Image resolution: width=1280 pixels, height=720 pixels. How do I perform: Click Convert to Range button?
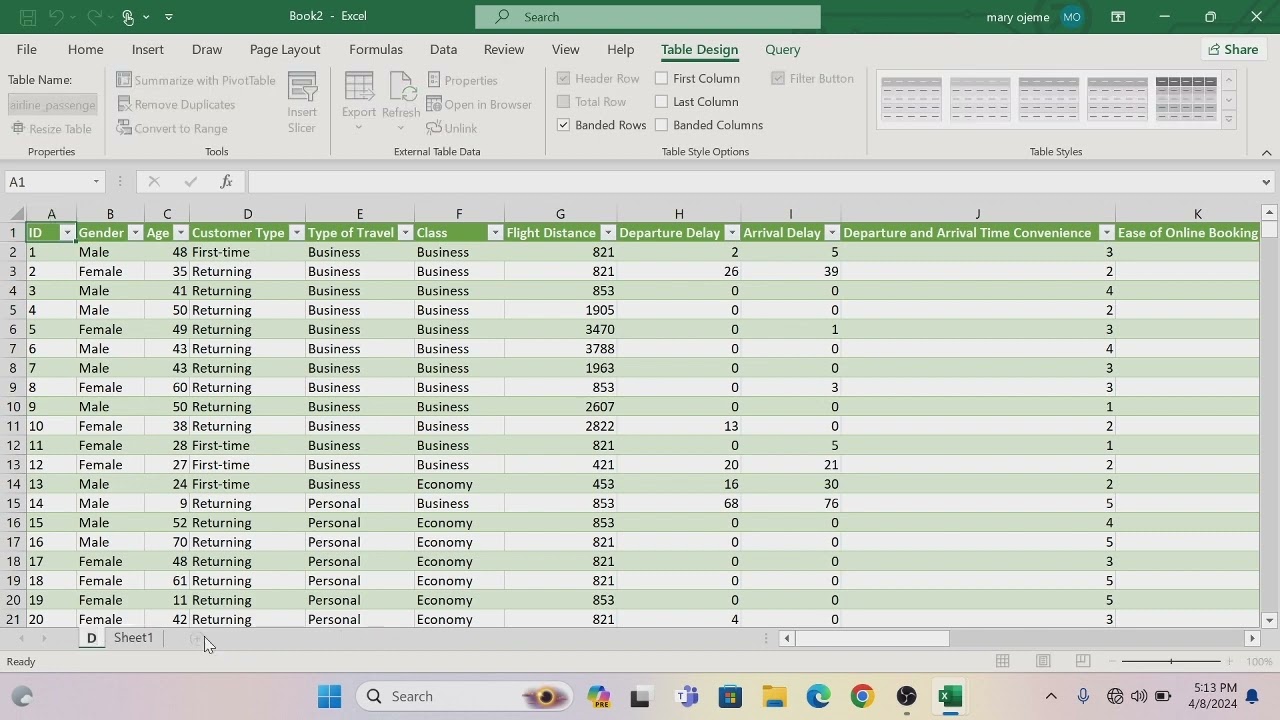coord(172,128)
